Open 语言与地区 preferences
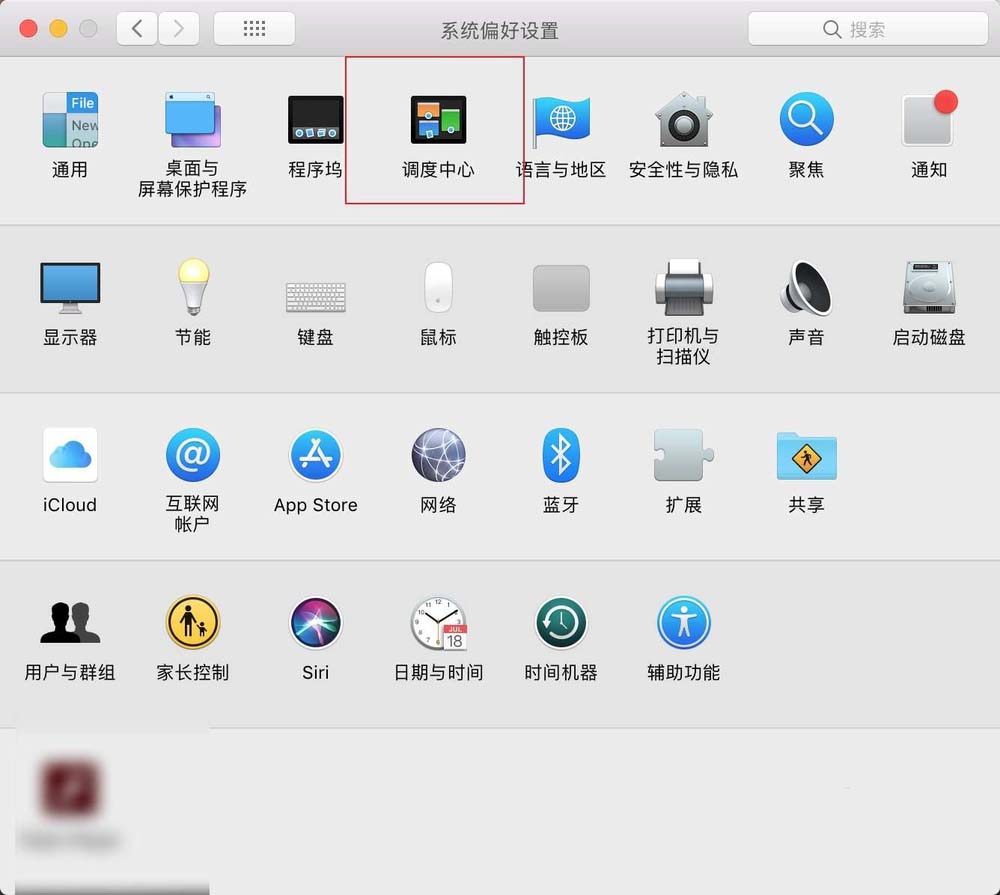 pos(561,120)
